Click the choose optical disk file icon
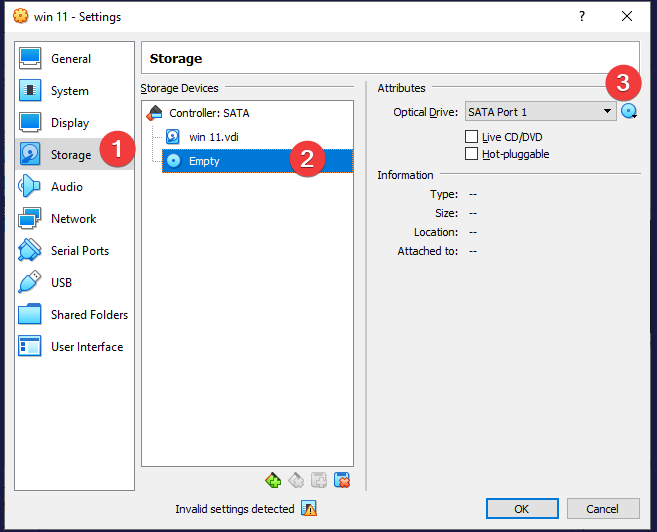The height and width of the screenshot is (532, 657). tap(629, 112)
